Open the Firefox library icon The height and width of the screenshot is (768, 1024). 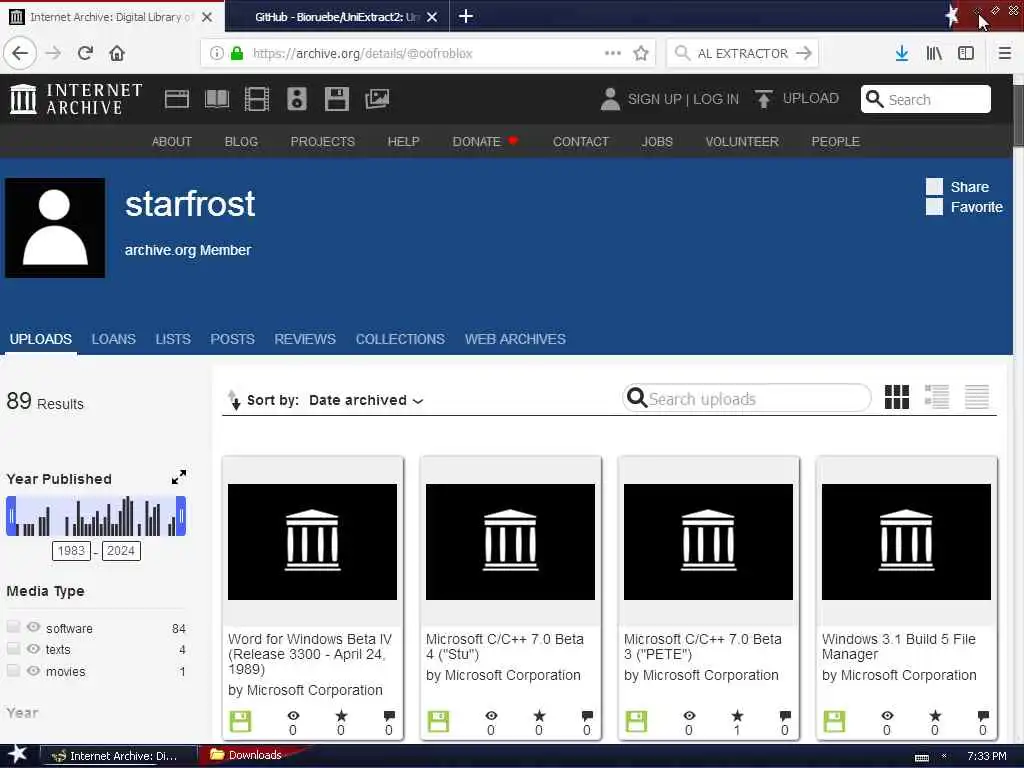pos(934,53)
